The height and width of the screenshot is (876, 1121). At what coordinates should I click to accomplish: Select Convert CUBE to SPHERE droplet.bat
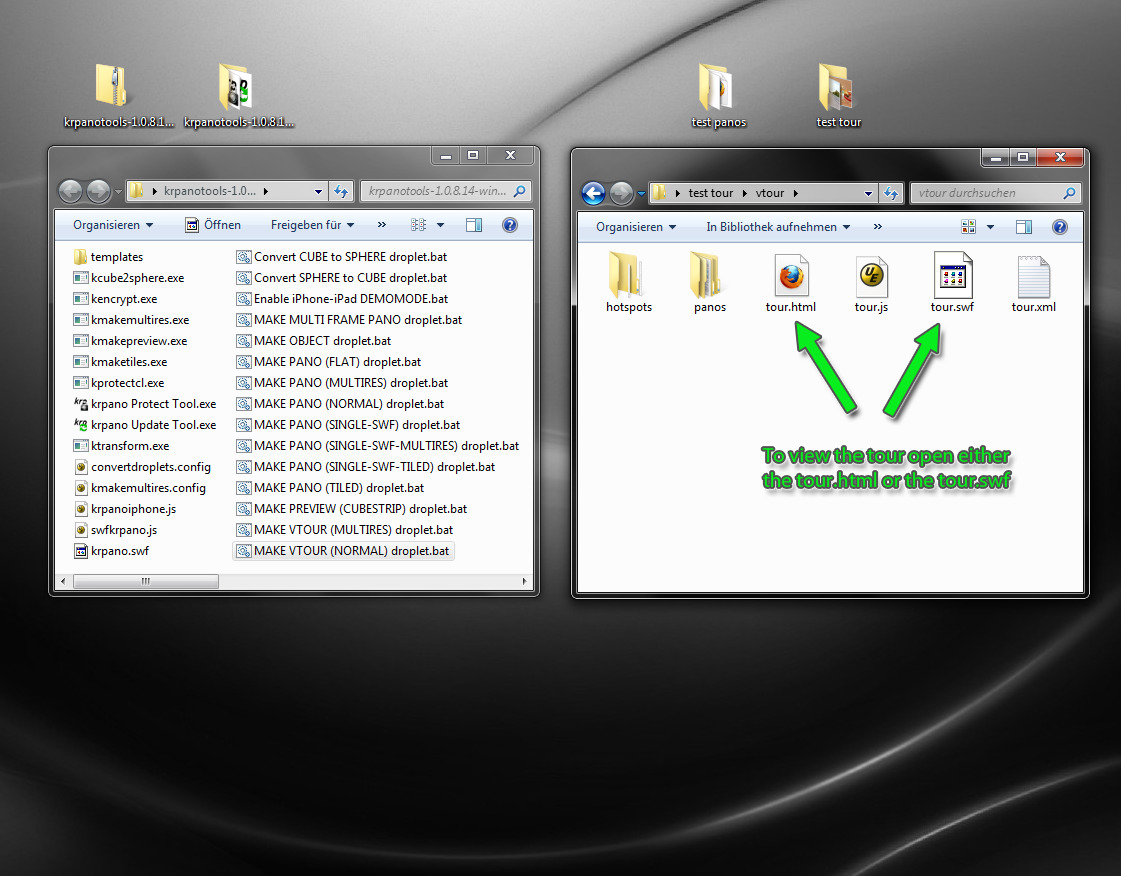pos(342,257)
